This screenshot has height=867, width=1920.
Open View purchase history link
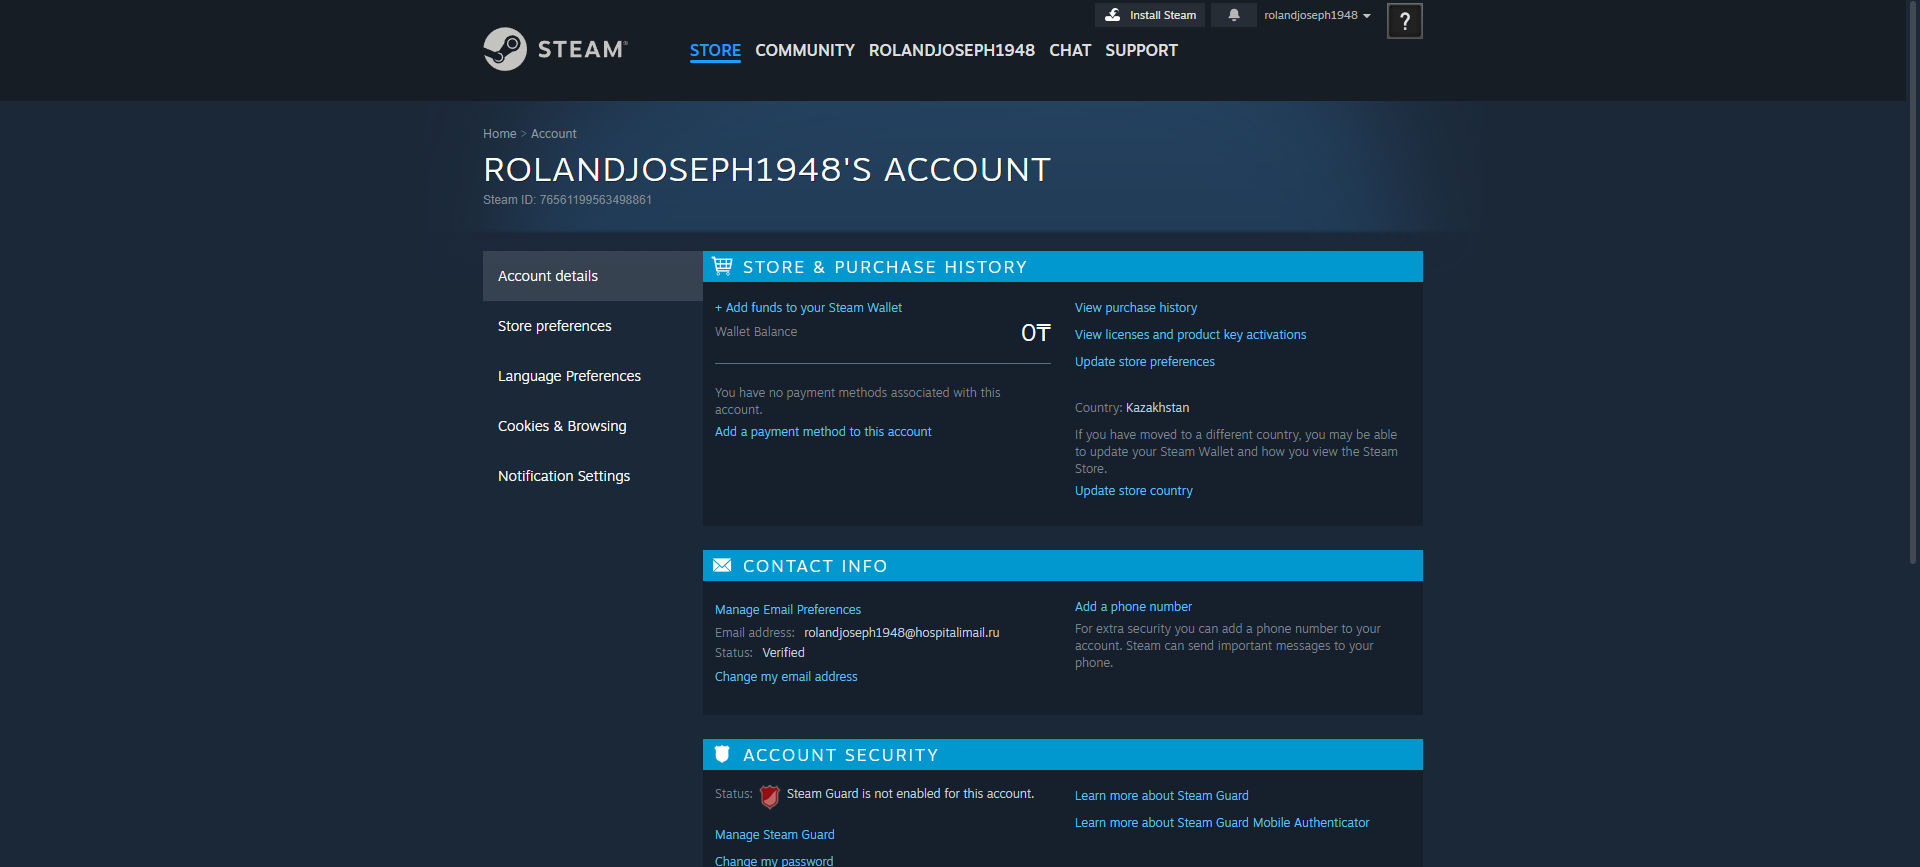(1136, 308)
